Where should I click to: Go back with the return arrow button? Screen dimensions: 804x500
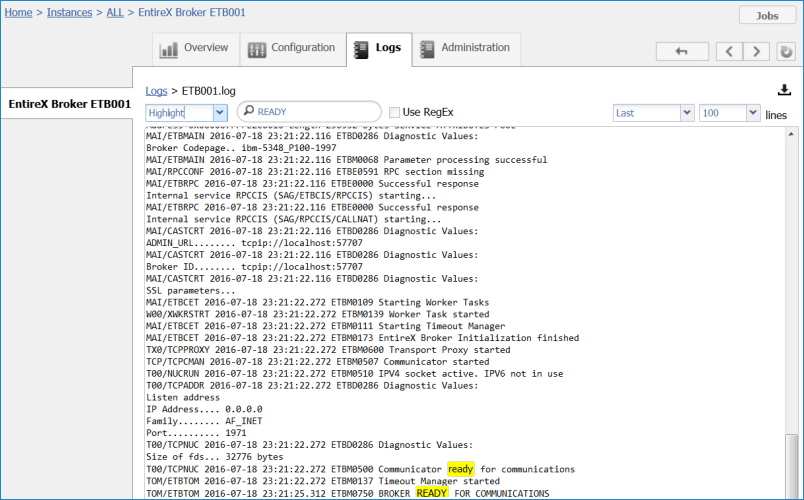(682, 51)
